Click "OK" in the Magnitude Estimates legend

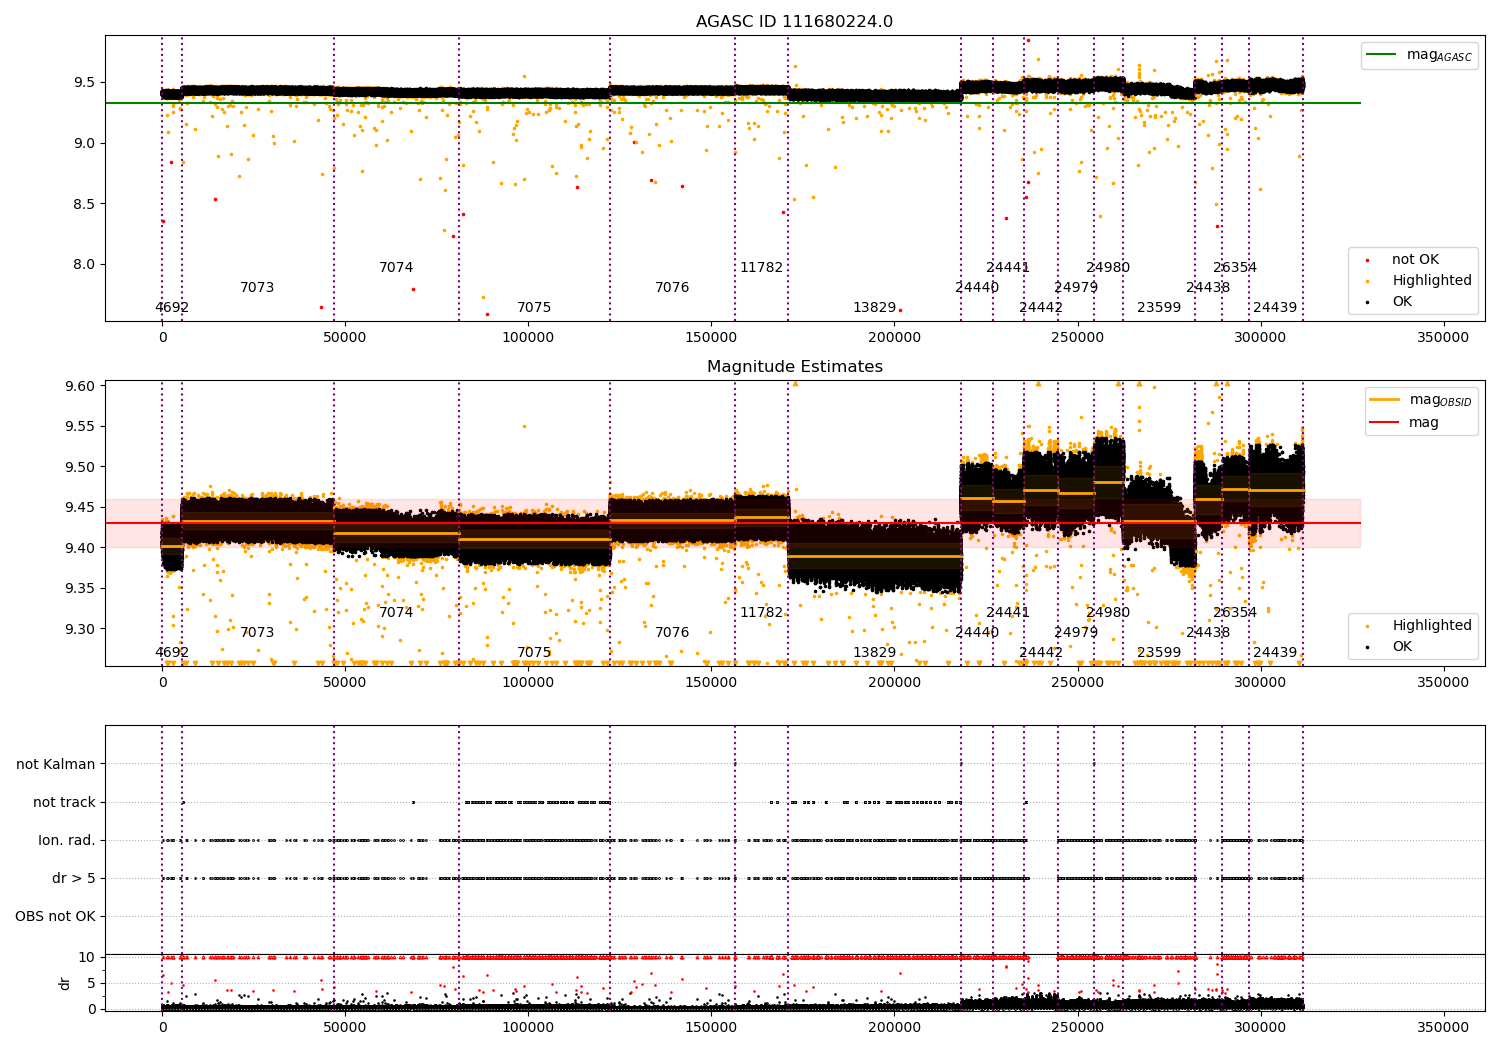tap(1402, 647)
